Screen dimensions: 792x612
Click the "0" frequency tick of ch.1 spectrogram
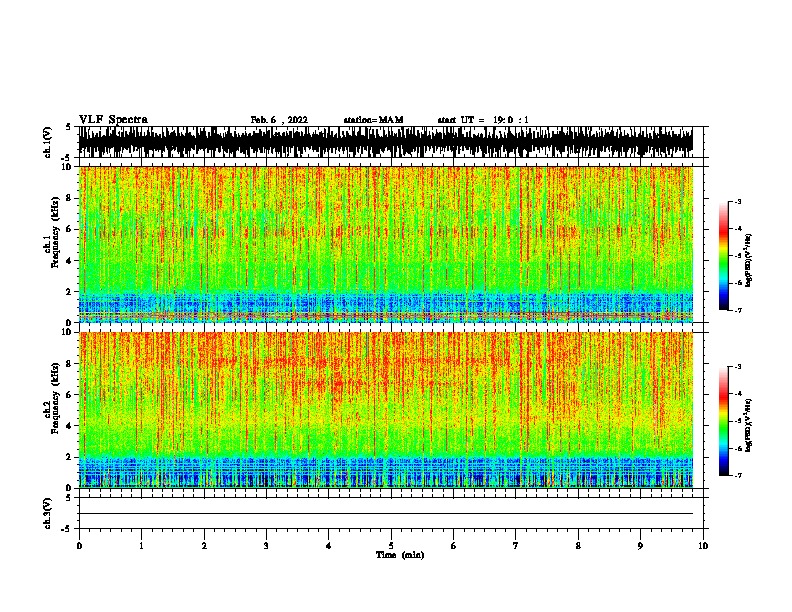[x=69, y=322]
